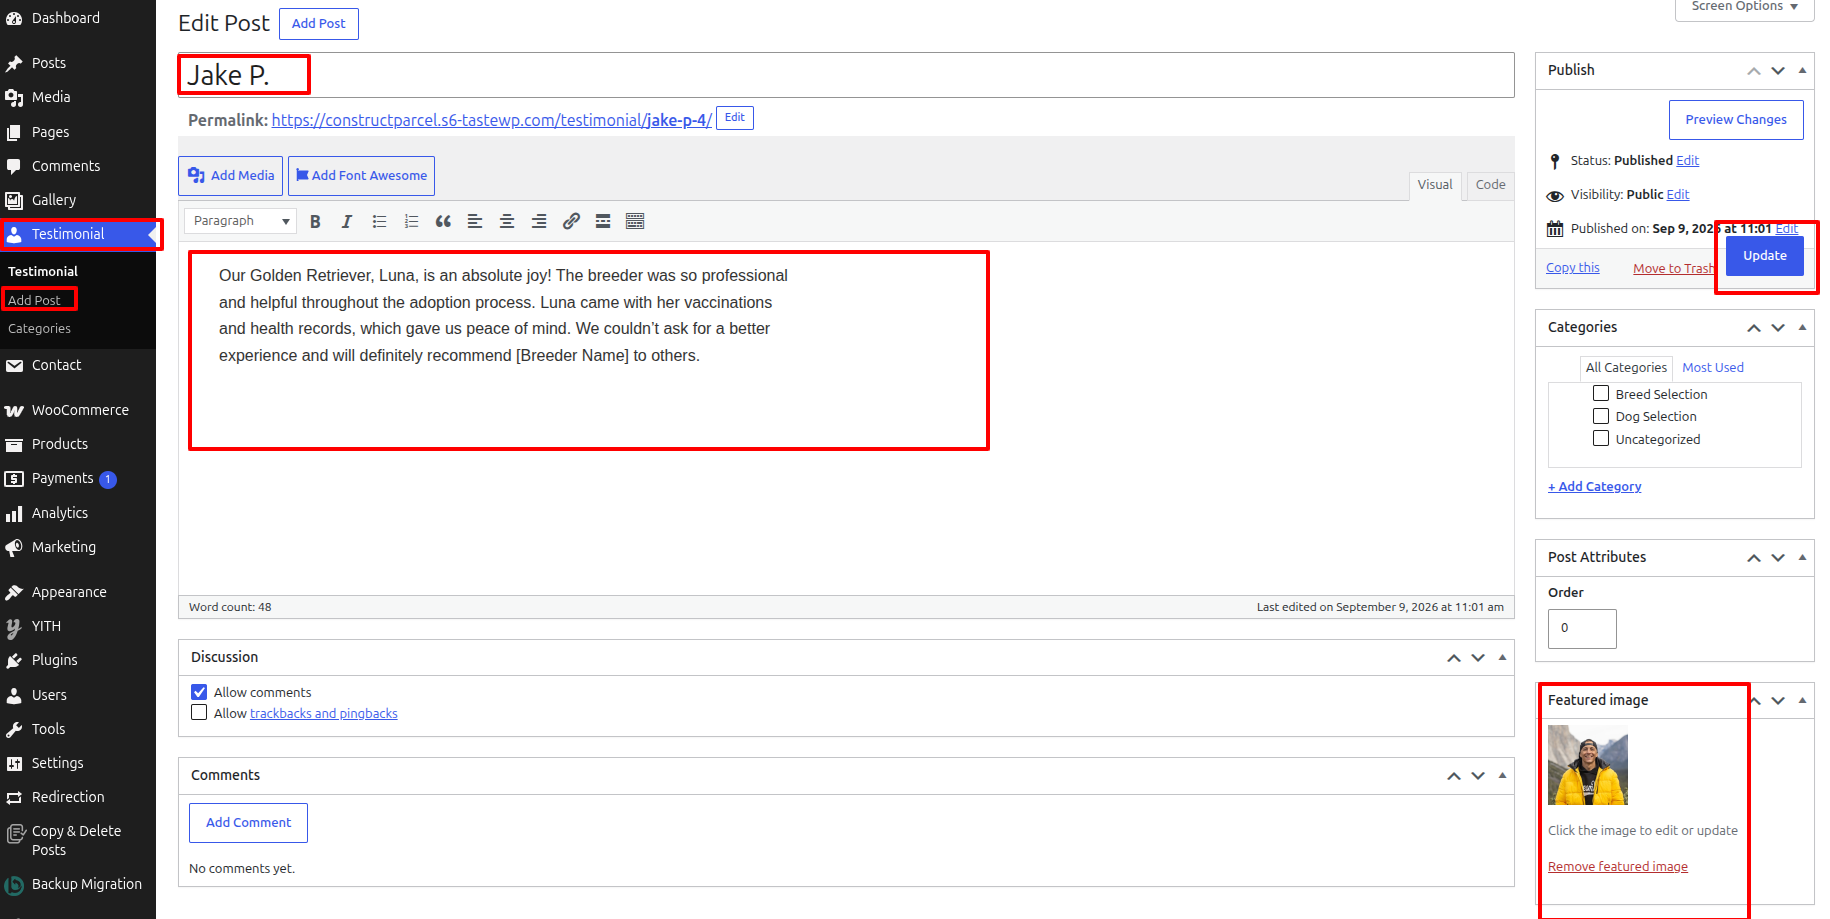
Task: Switch to Code editor tab
Action: [1490, 185]
